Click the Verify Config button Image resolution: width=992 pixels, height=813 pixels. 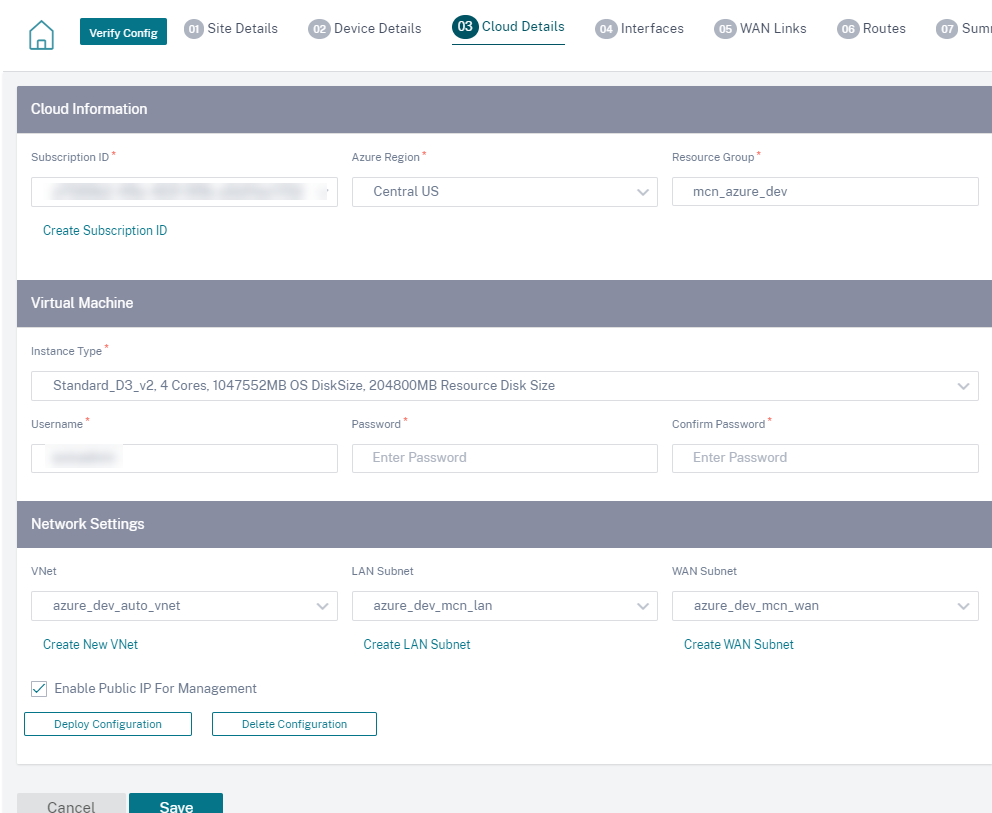pos(123,32)
